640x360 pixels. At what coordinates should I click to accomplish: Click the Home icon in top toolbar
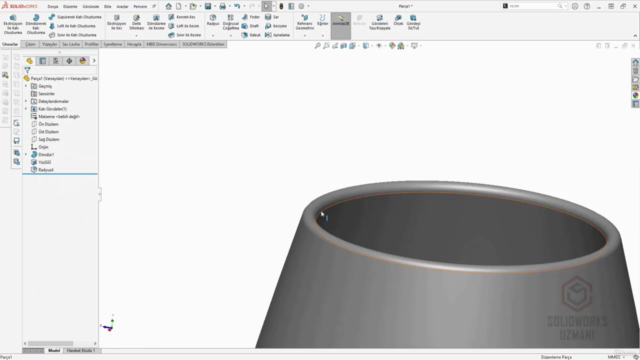click(x=169, y=6)
